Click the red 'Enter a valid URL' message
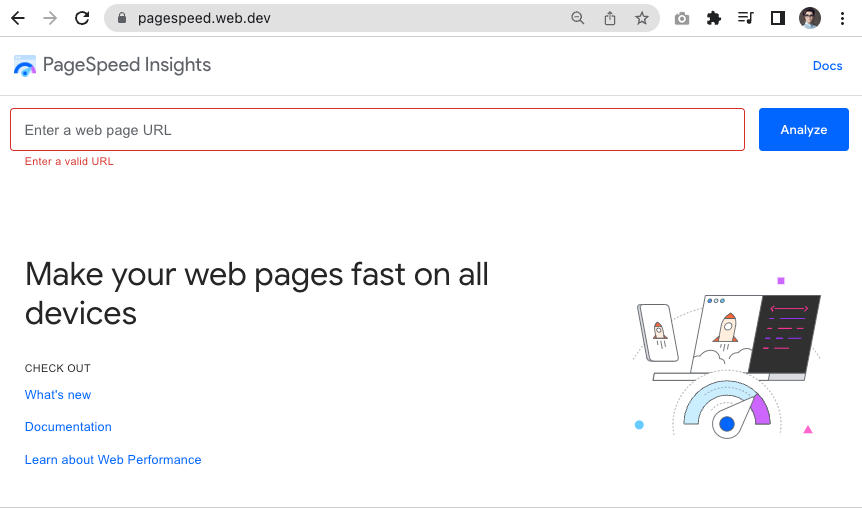Screen dimensions: 862x509 [69, 161]
